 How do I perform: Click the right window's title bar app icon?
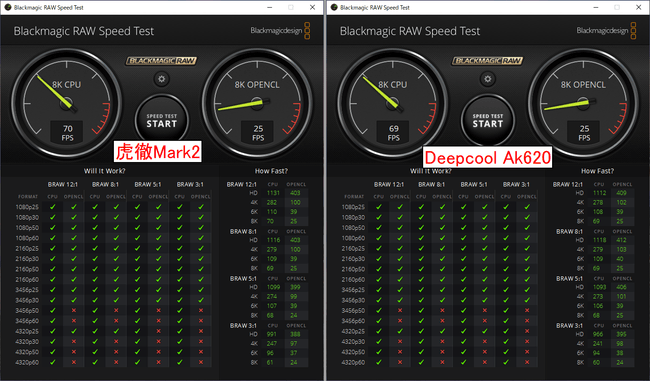[334, 7]
